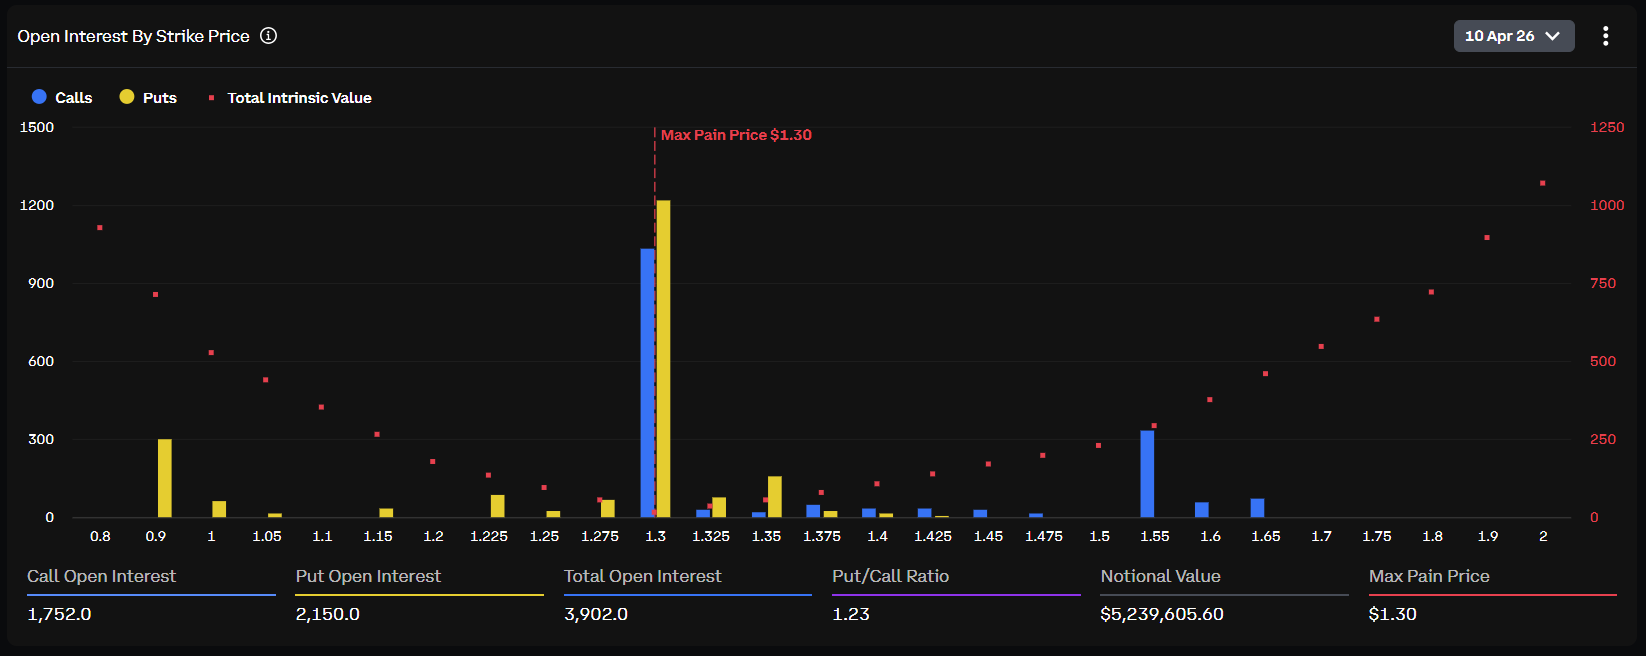The image size is (1646, 656).
Task: Click the red intrinsic value dot at strike 2
Action: click(x=1543, y=183)
